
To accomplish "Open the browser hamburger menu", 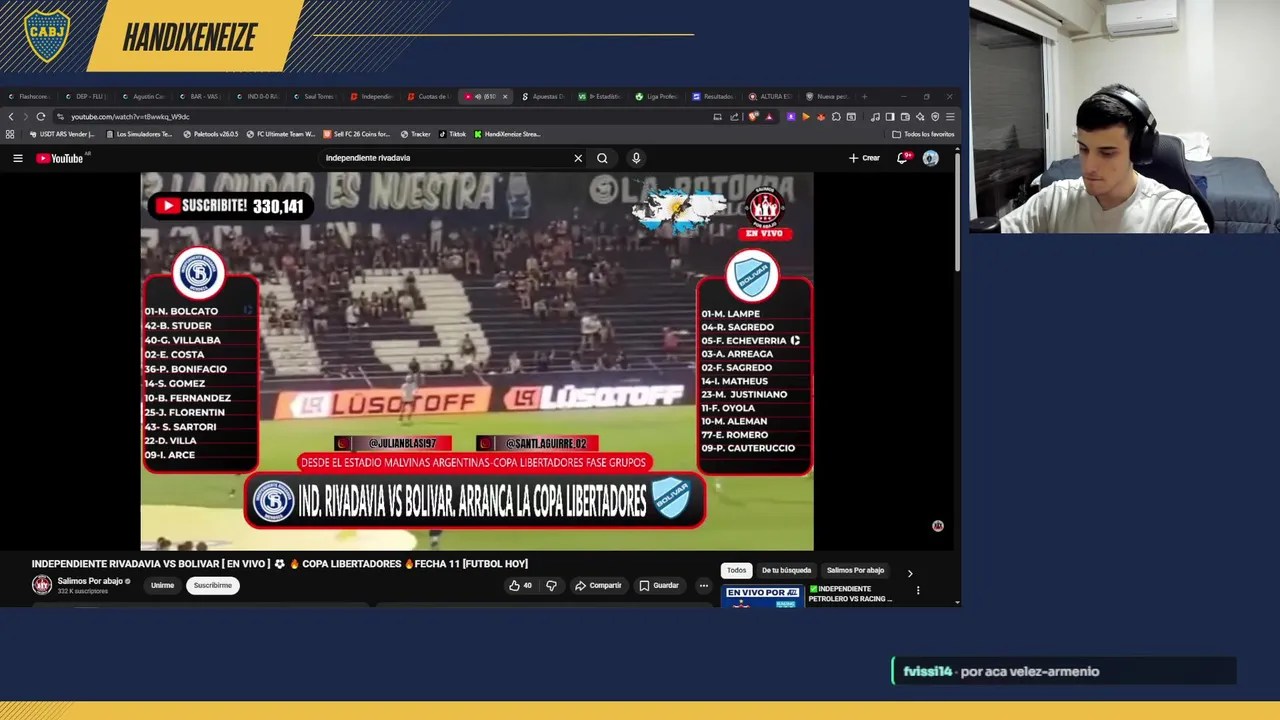I will click(x=950, y=116).
